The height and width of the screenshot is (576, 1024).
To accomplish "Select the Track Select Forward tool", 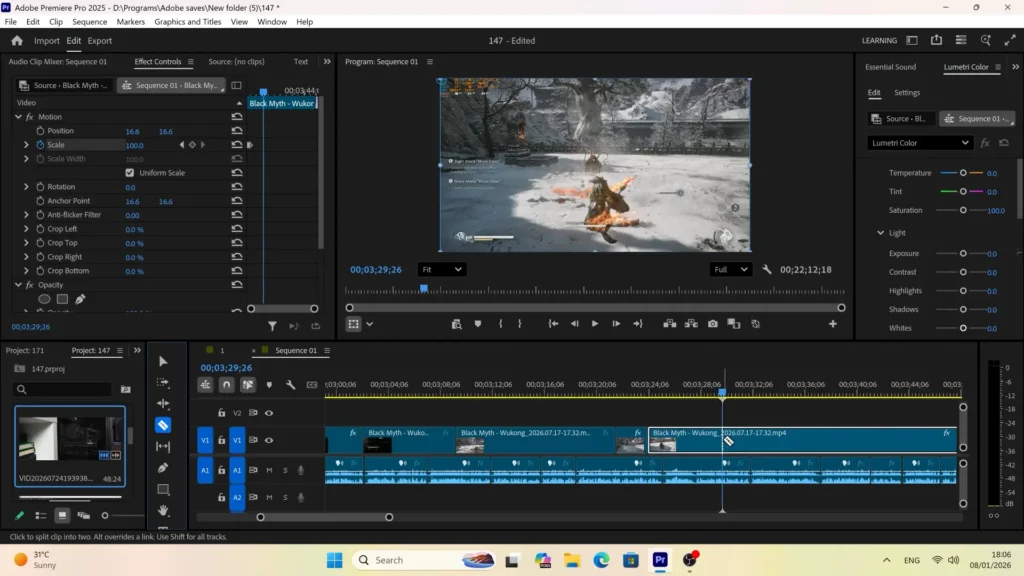I will pos(163,383).
